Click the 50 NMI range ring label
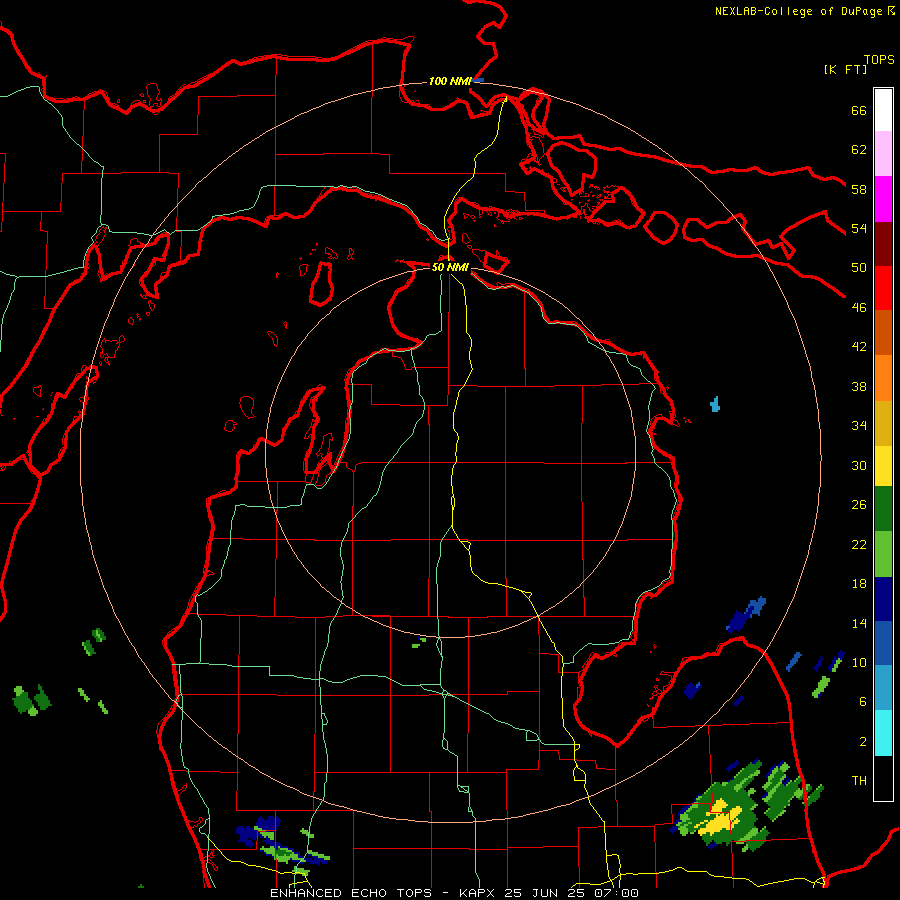This screenshot has width=900, height=900. [450, 267]
